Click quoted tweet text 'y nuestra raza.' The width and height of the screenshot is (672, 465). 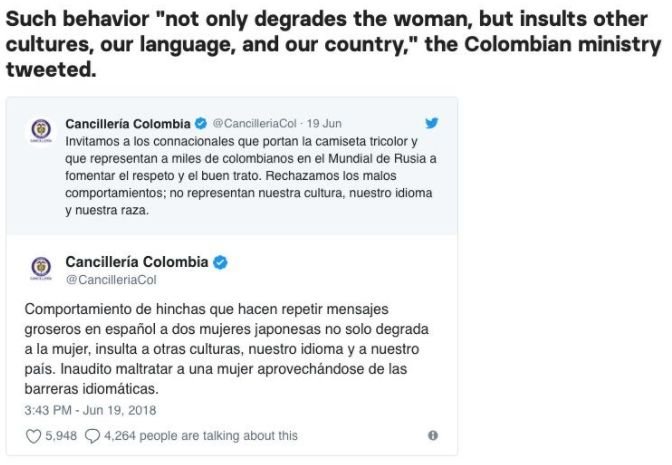pyautogui.click(x=107, y=210)
